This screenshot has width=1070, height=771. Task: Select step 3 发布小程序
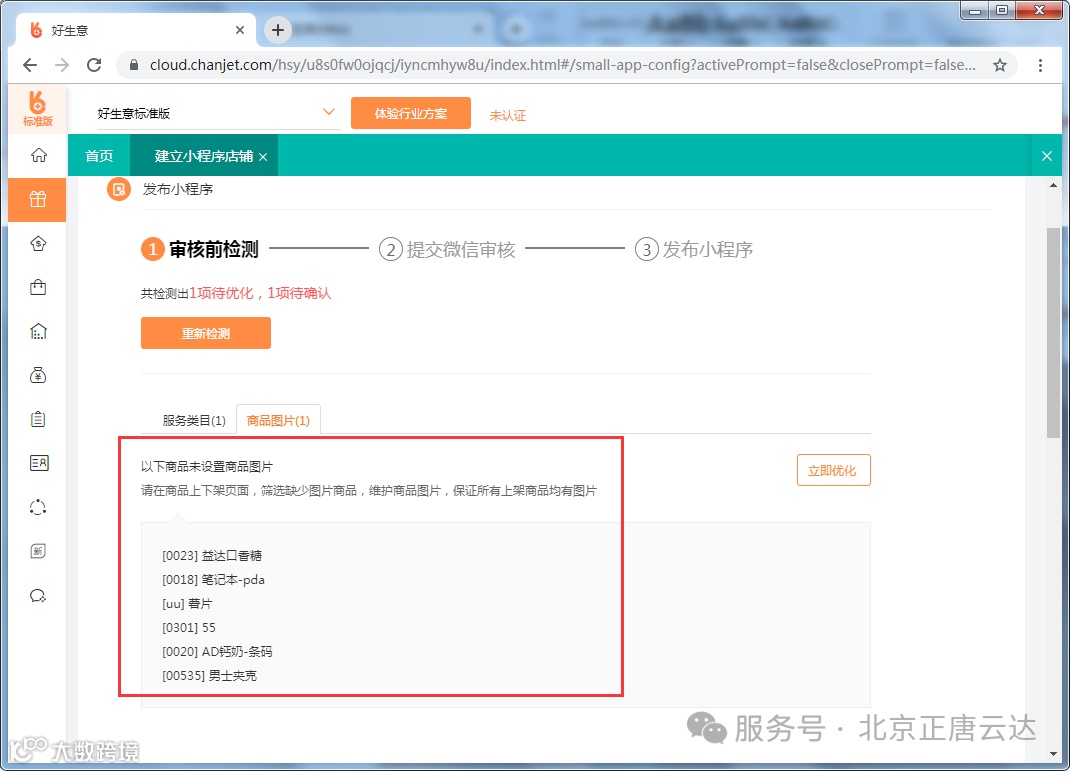[x=693, y=250]
